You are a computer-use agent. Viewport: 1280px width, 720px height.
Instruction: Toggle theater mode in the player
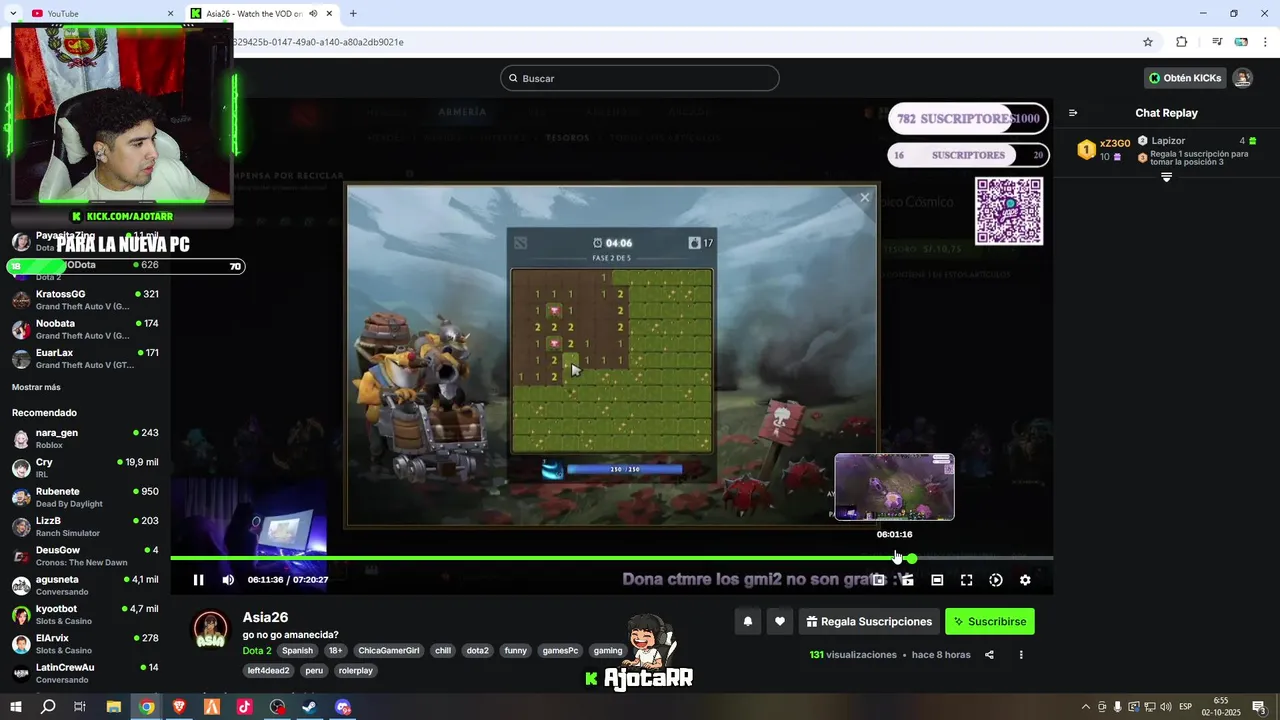[x=937, y=580]
